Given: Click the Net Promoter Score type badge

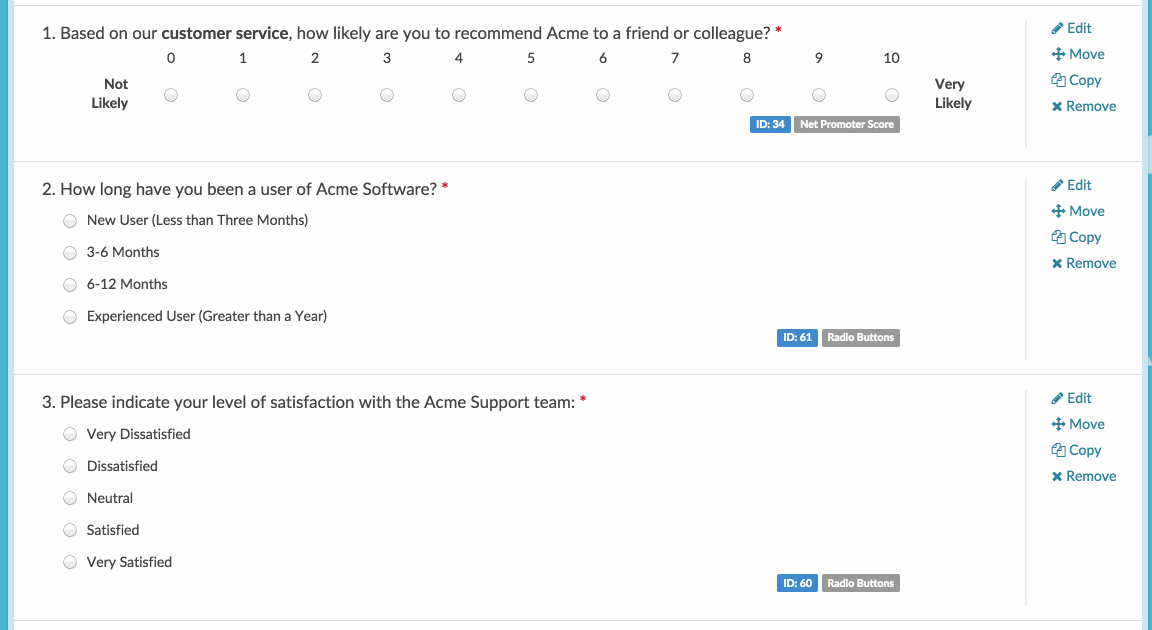Looking at the screenshot, I should coord(847,124).
